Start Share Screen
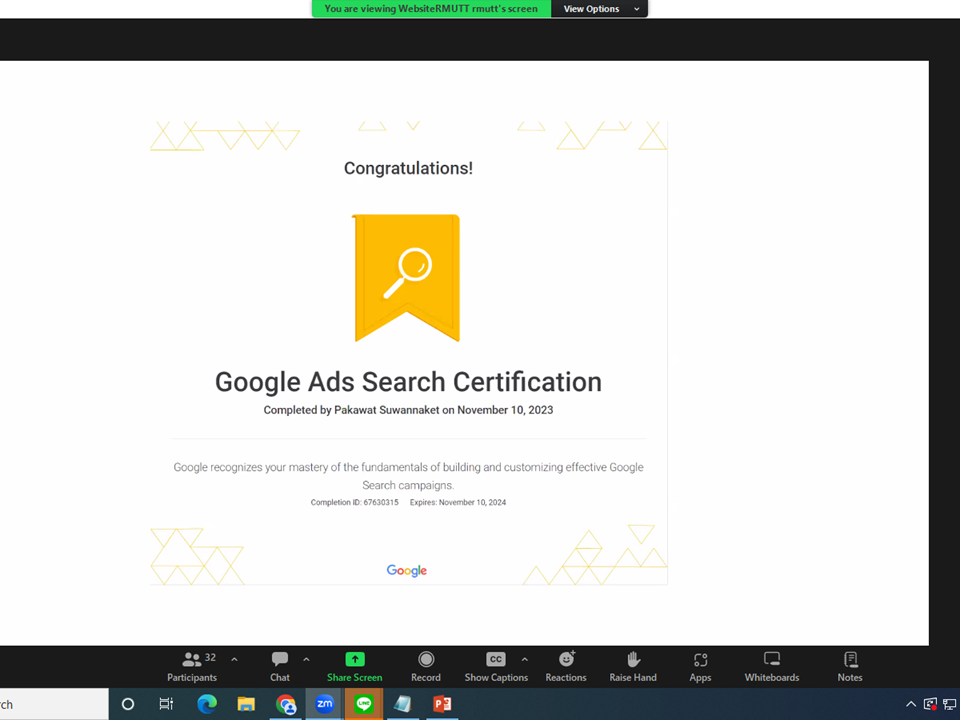Viewport: 960px width, 720px height. coord(354,667)
